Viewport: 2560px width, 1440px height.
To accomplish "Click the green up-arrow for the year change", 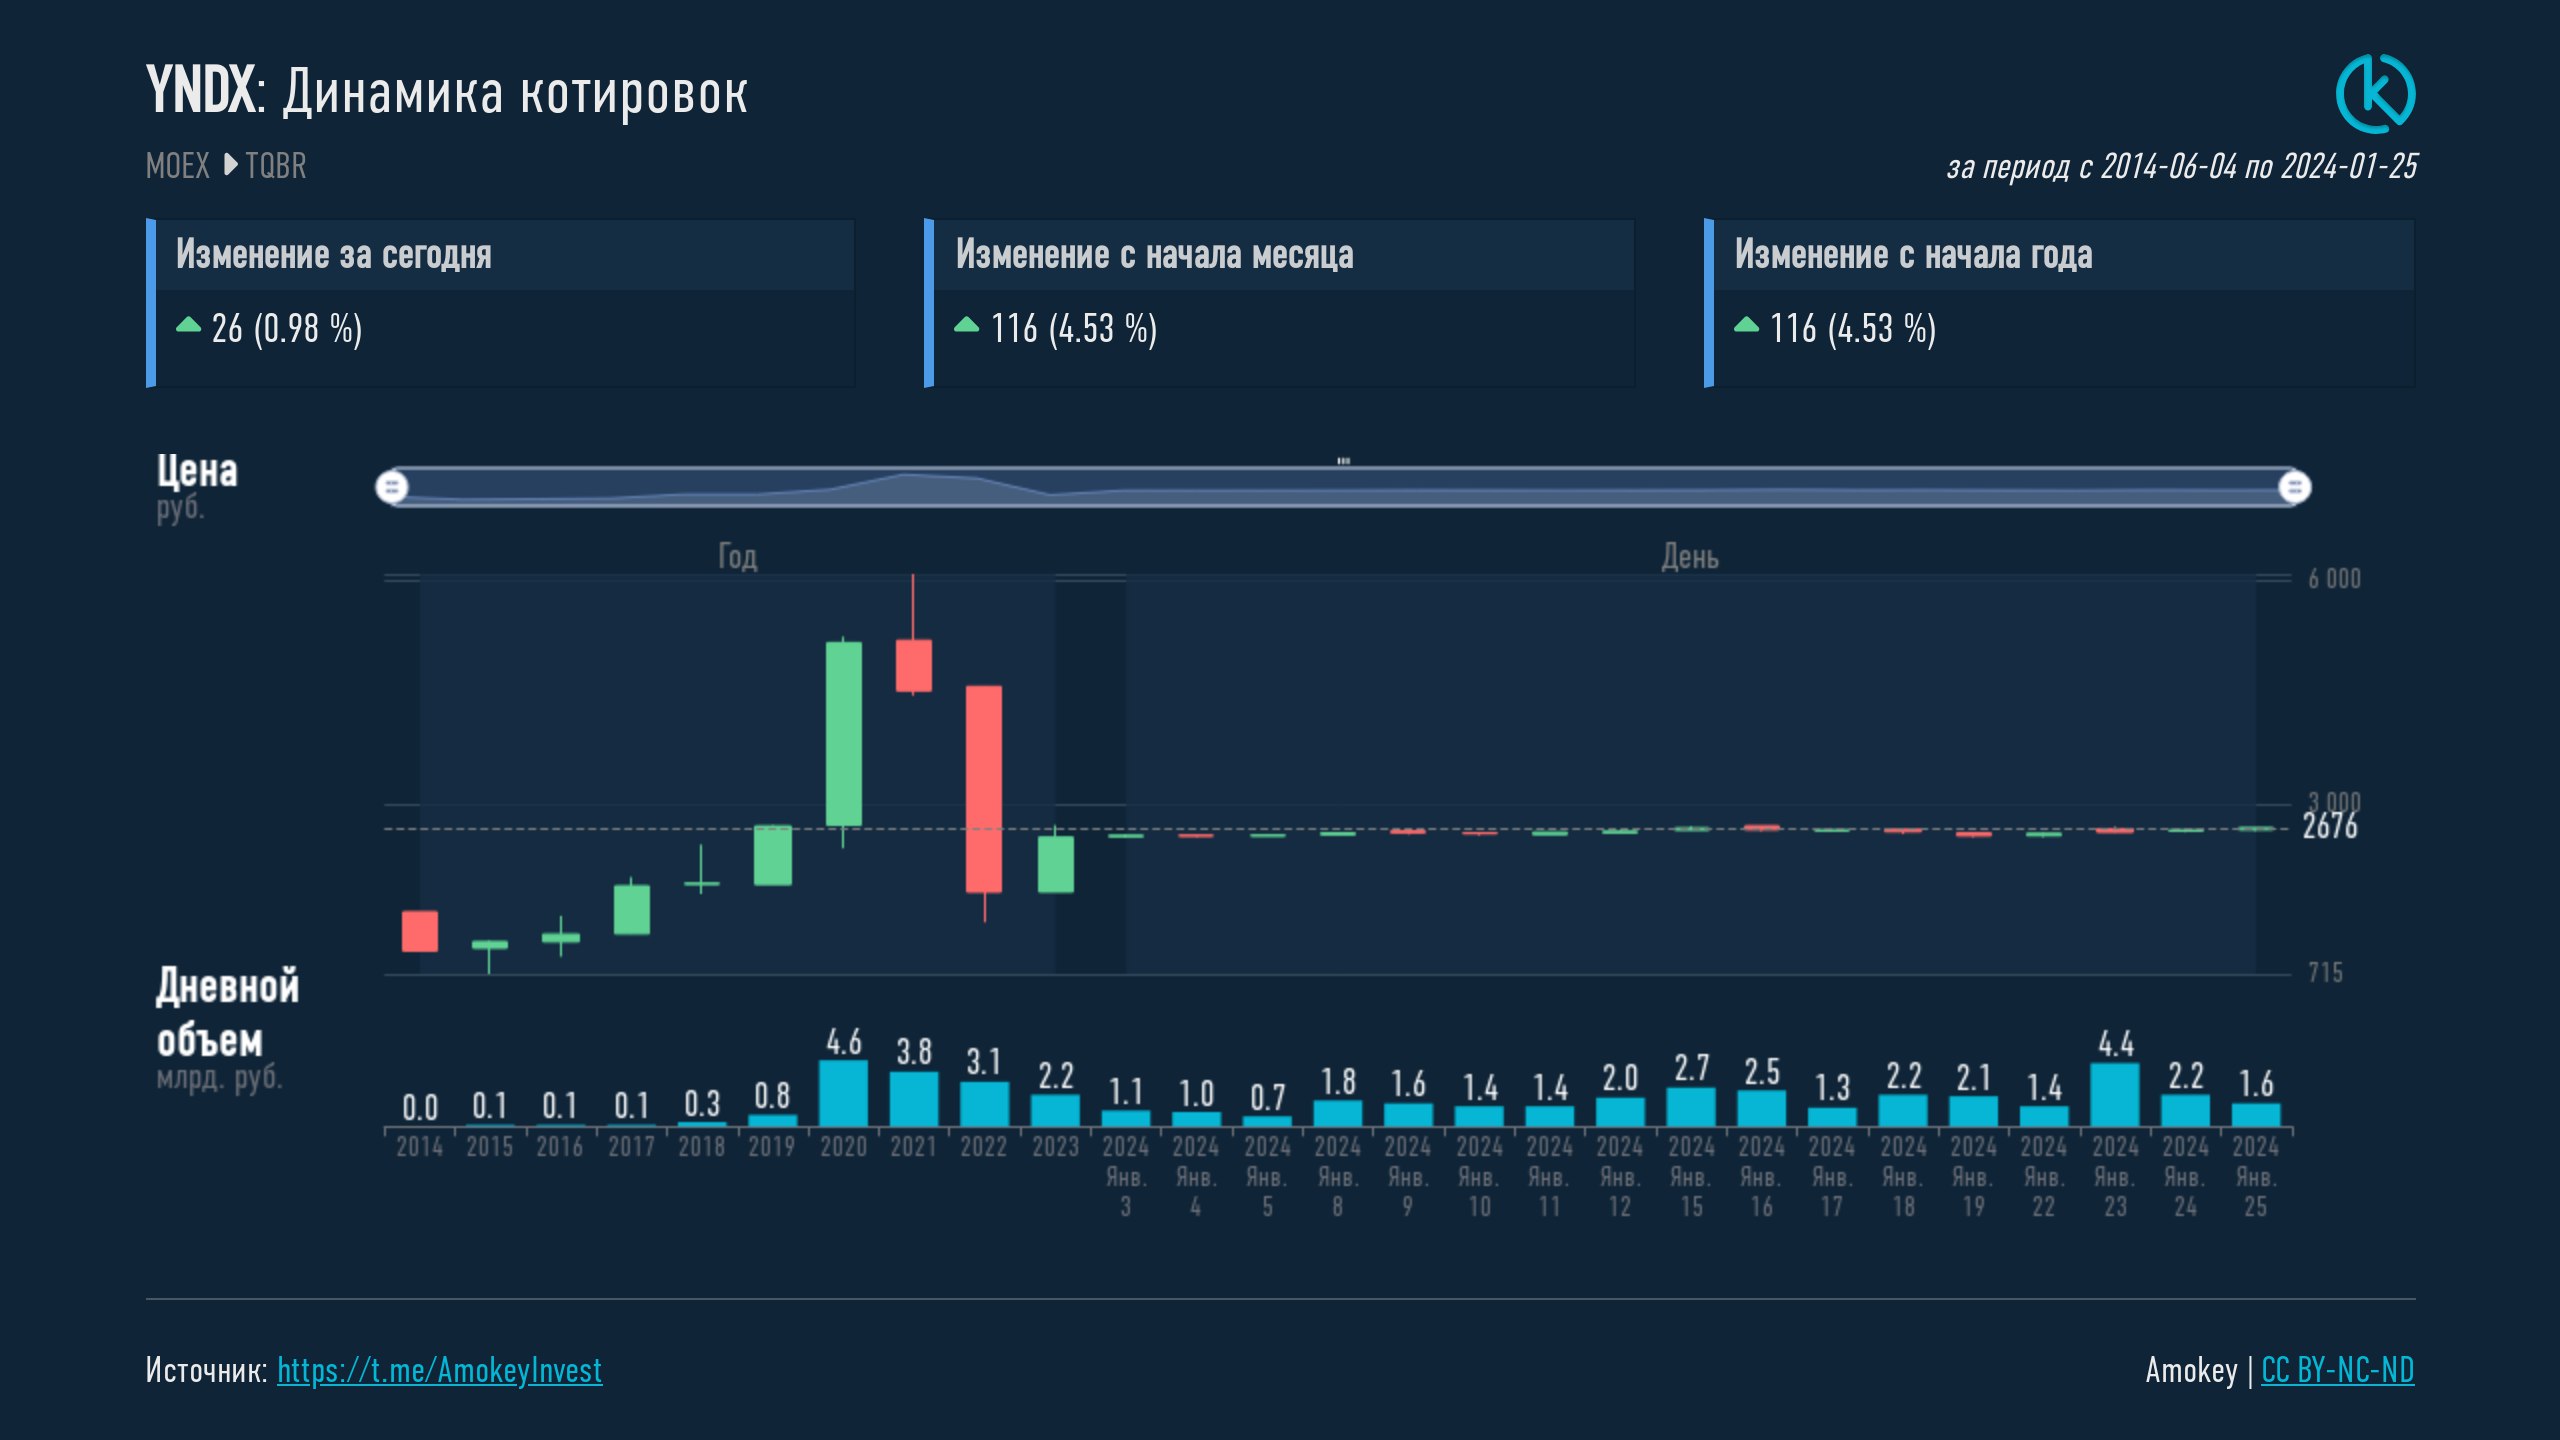I will click(x=1745, y=325).
